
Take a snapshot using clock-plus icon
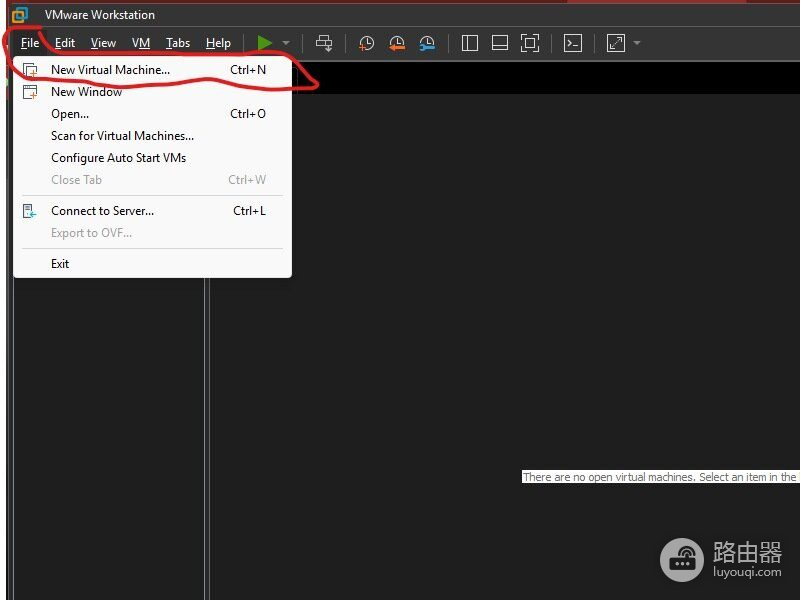pos(366,43)
